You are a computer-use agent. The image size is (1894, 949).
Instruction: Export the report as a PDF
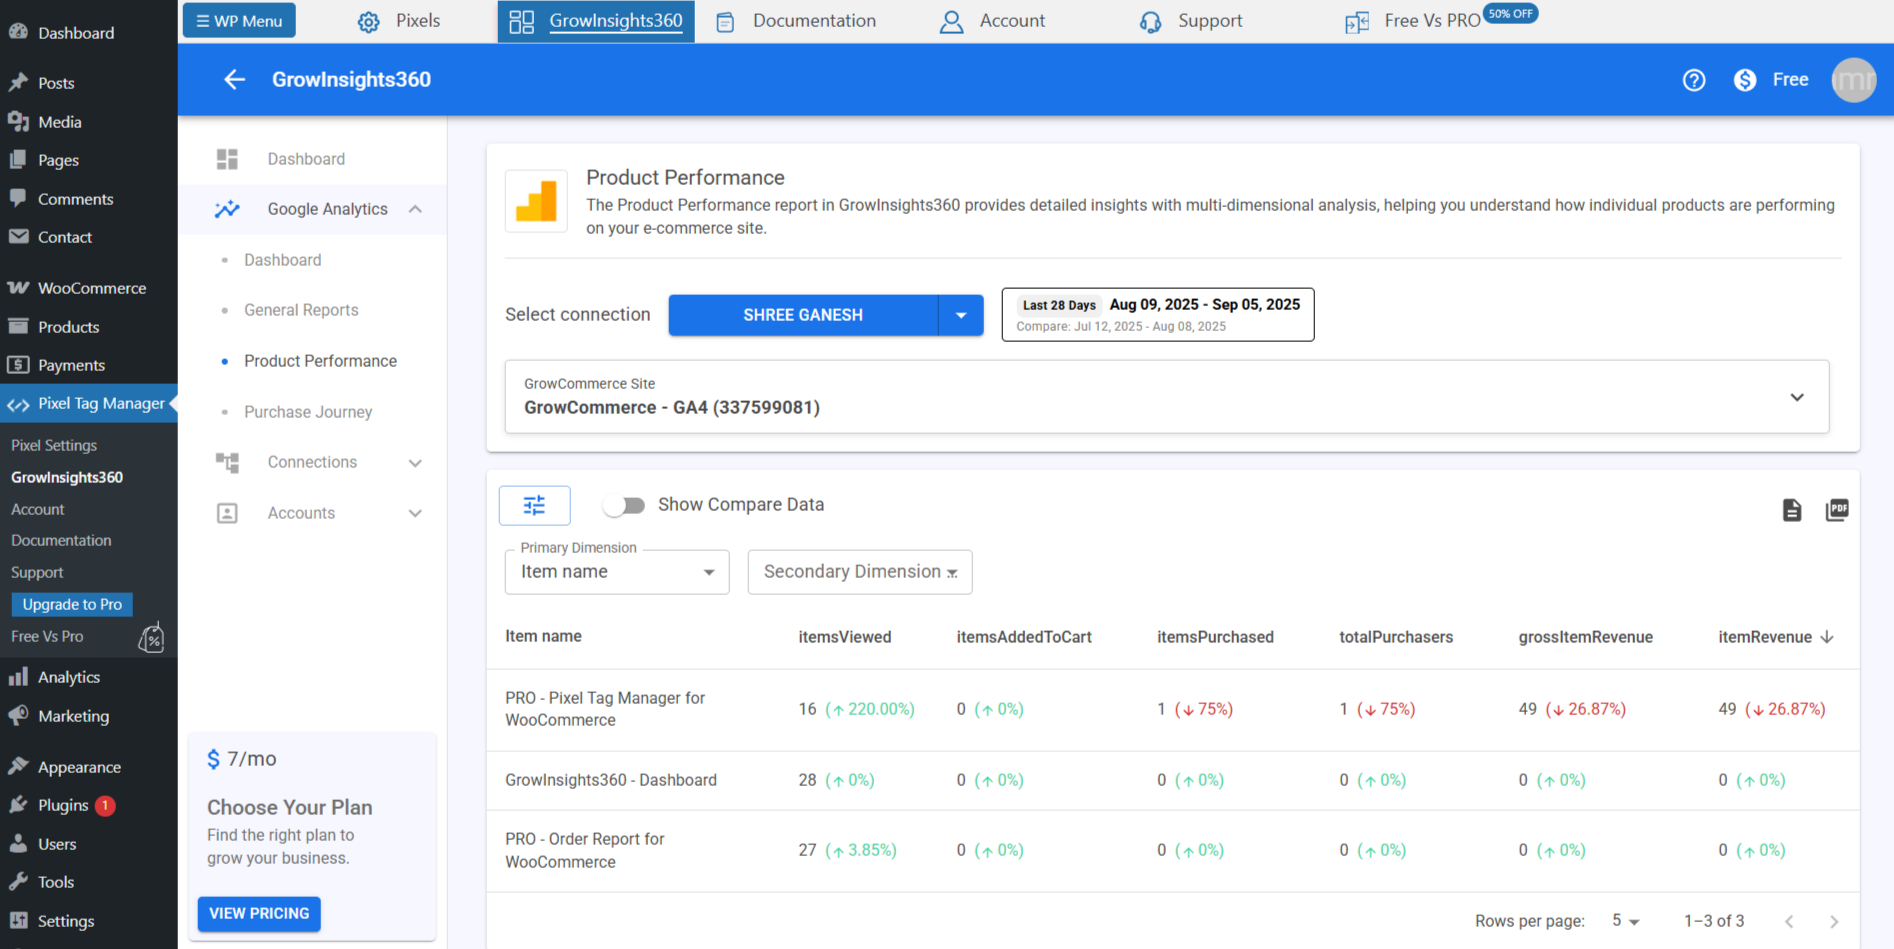pyautogui.click(x=1837, y=510)
